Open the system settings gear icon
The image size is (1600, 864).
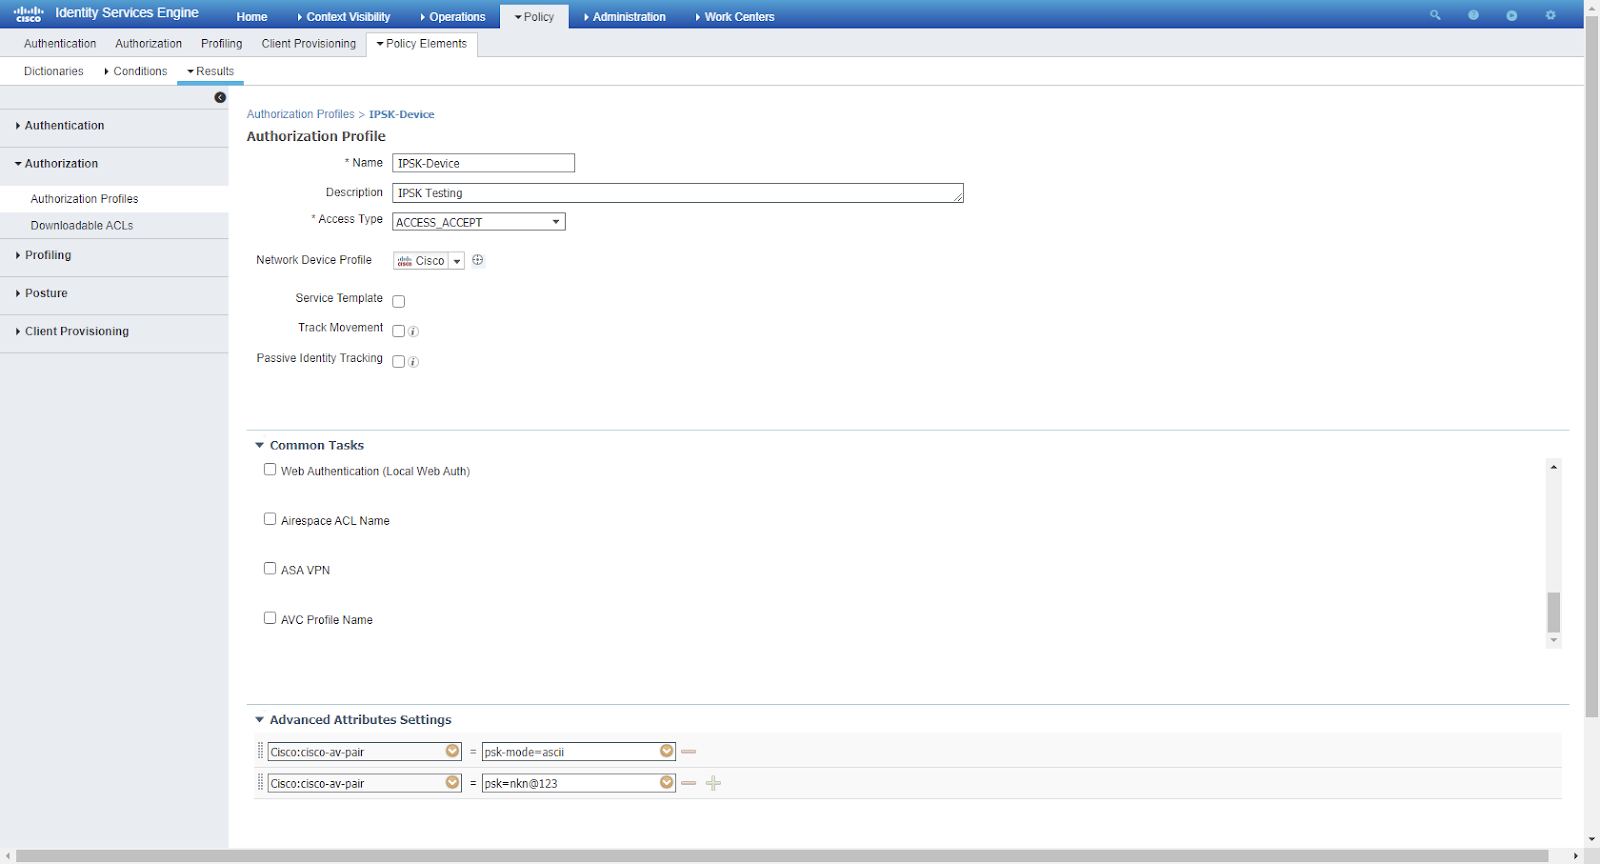pos(1551,15)
